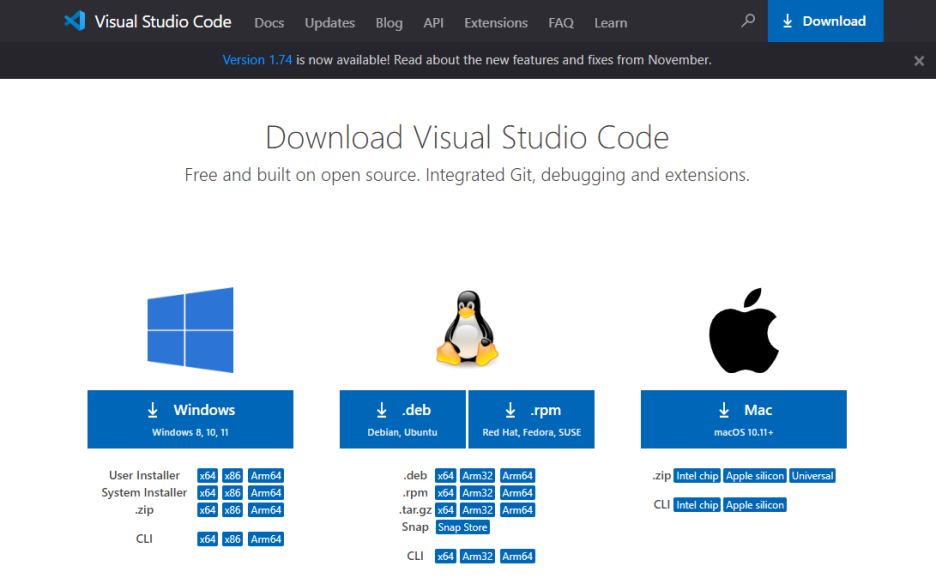The width and height of the screenshot is (936, 584).
Task: Choose Linux .rpm Arm32 badge
Action: click(478, 493)
